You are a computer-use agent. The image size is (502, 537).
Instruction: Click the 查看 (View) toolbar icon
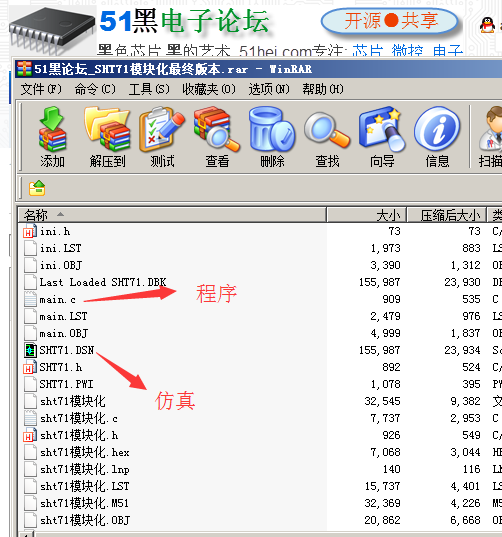(217, 137)
